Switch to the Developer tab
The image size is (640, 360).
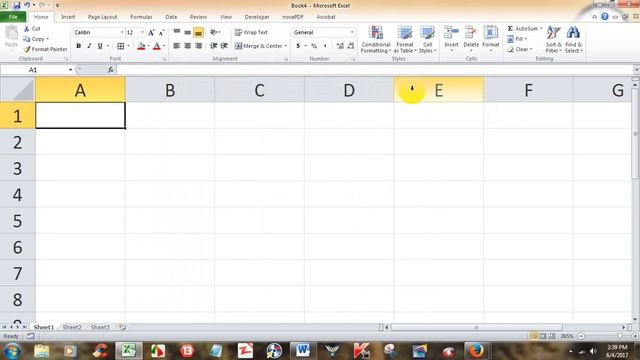click(x=257, y=17)
